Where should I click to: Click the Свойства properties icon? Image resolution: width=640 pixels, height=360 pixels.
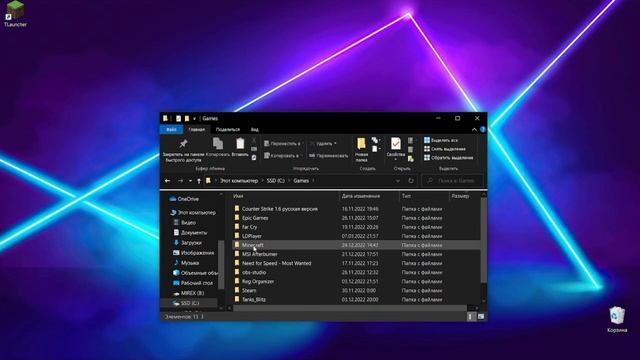pyautogui.click(x=395, y=149)
